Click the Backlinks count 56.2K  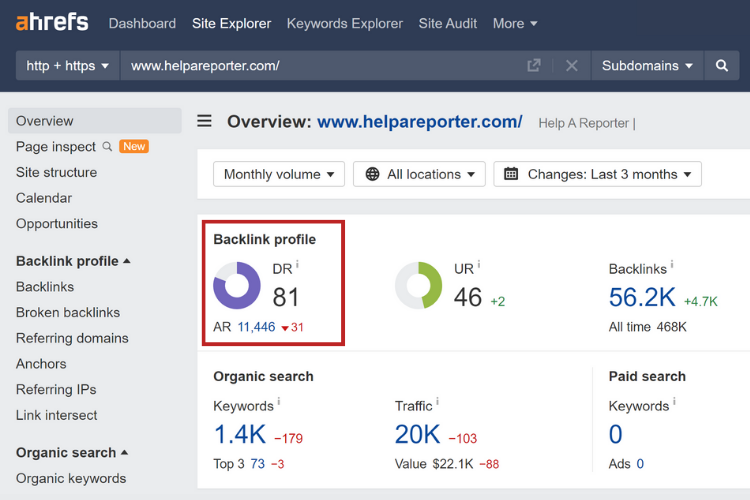[642, 297]
